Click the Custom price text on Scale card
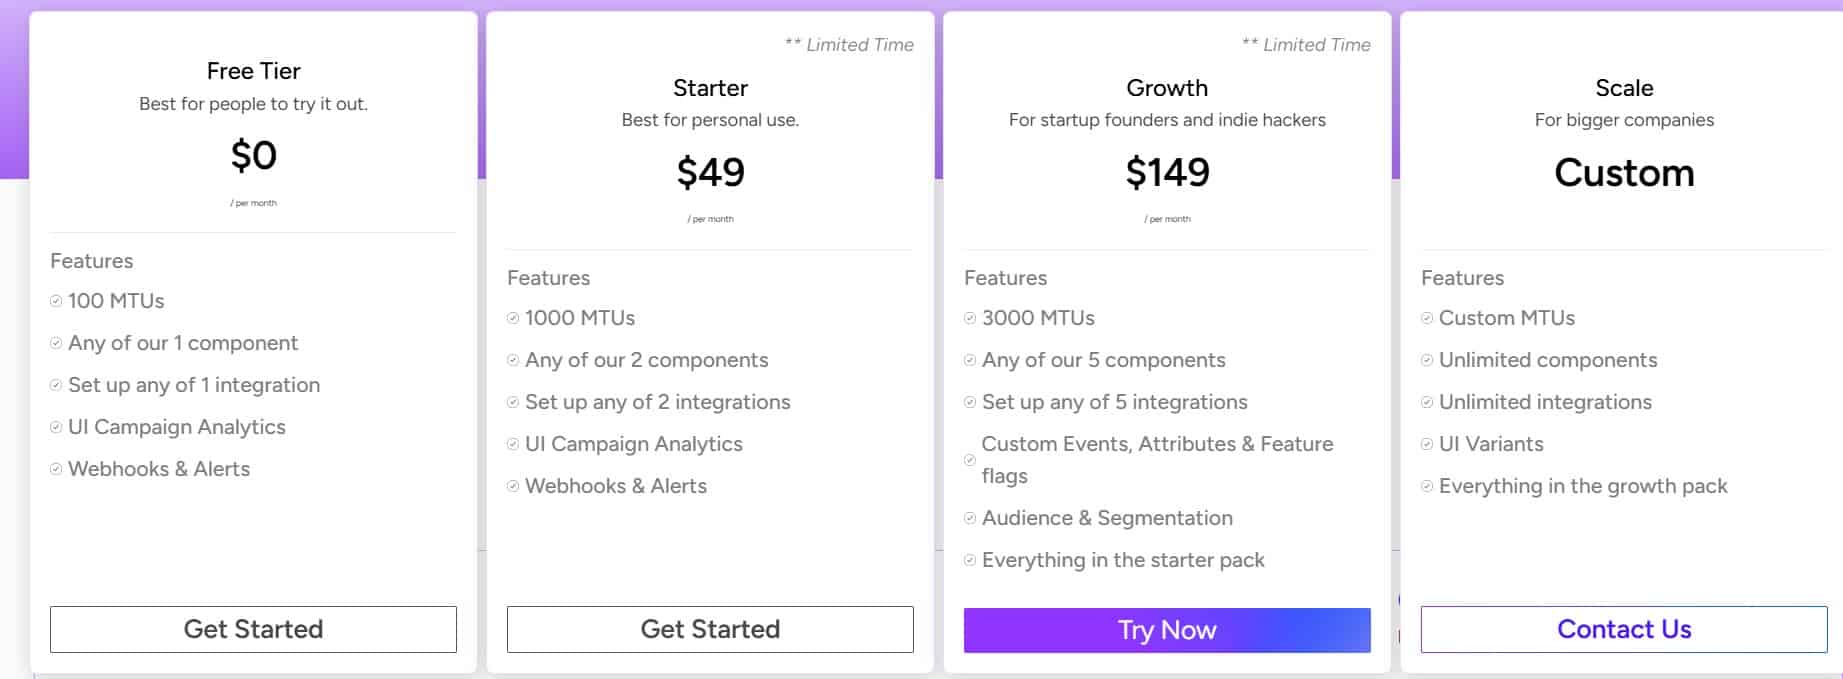This screenshot has height=679, width=1843. pos(1623,172)
